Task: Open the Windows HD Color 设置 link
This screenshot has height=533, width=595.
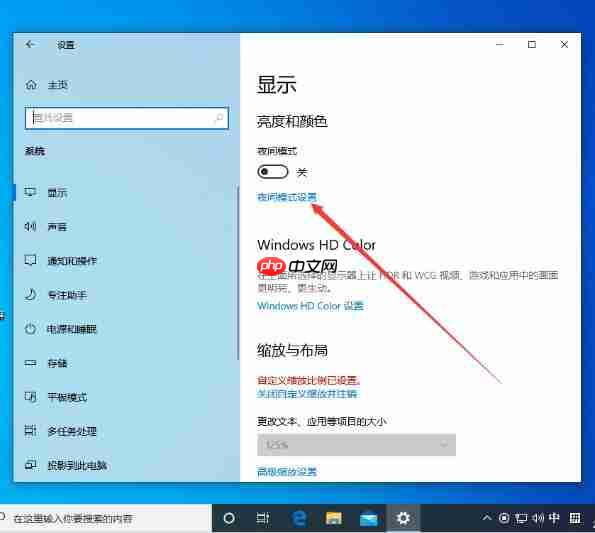Action: [x=310, y=306]
